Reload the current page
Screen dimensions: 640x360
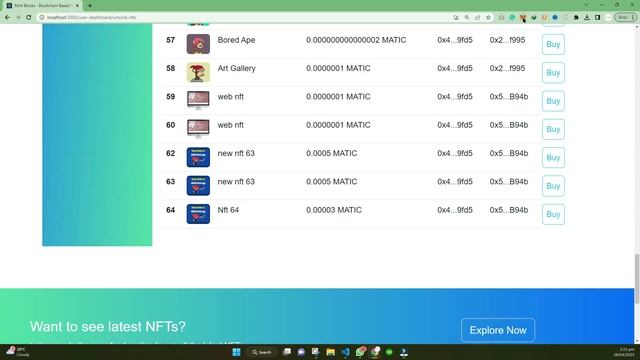click(29, 18)
